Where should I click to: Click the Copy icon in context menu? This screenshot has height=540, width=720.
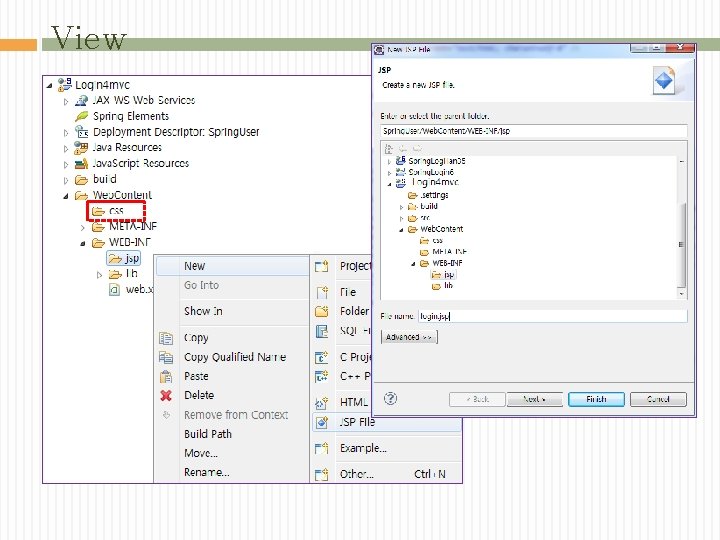coord(166,338)
